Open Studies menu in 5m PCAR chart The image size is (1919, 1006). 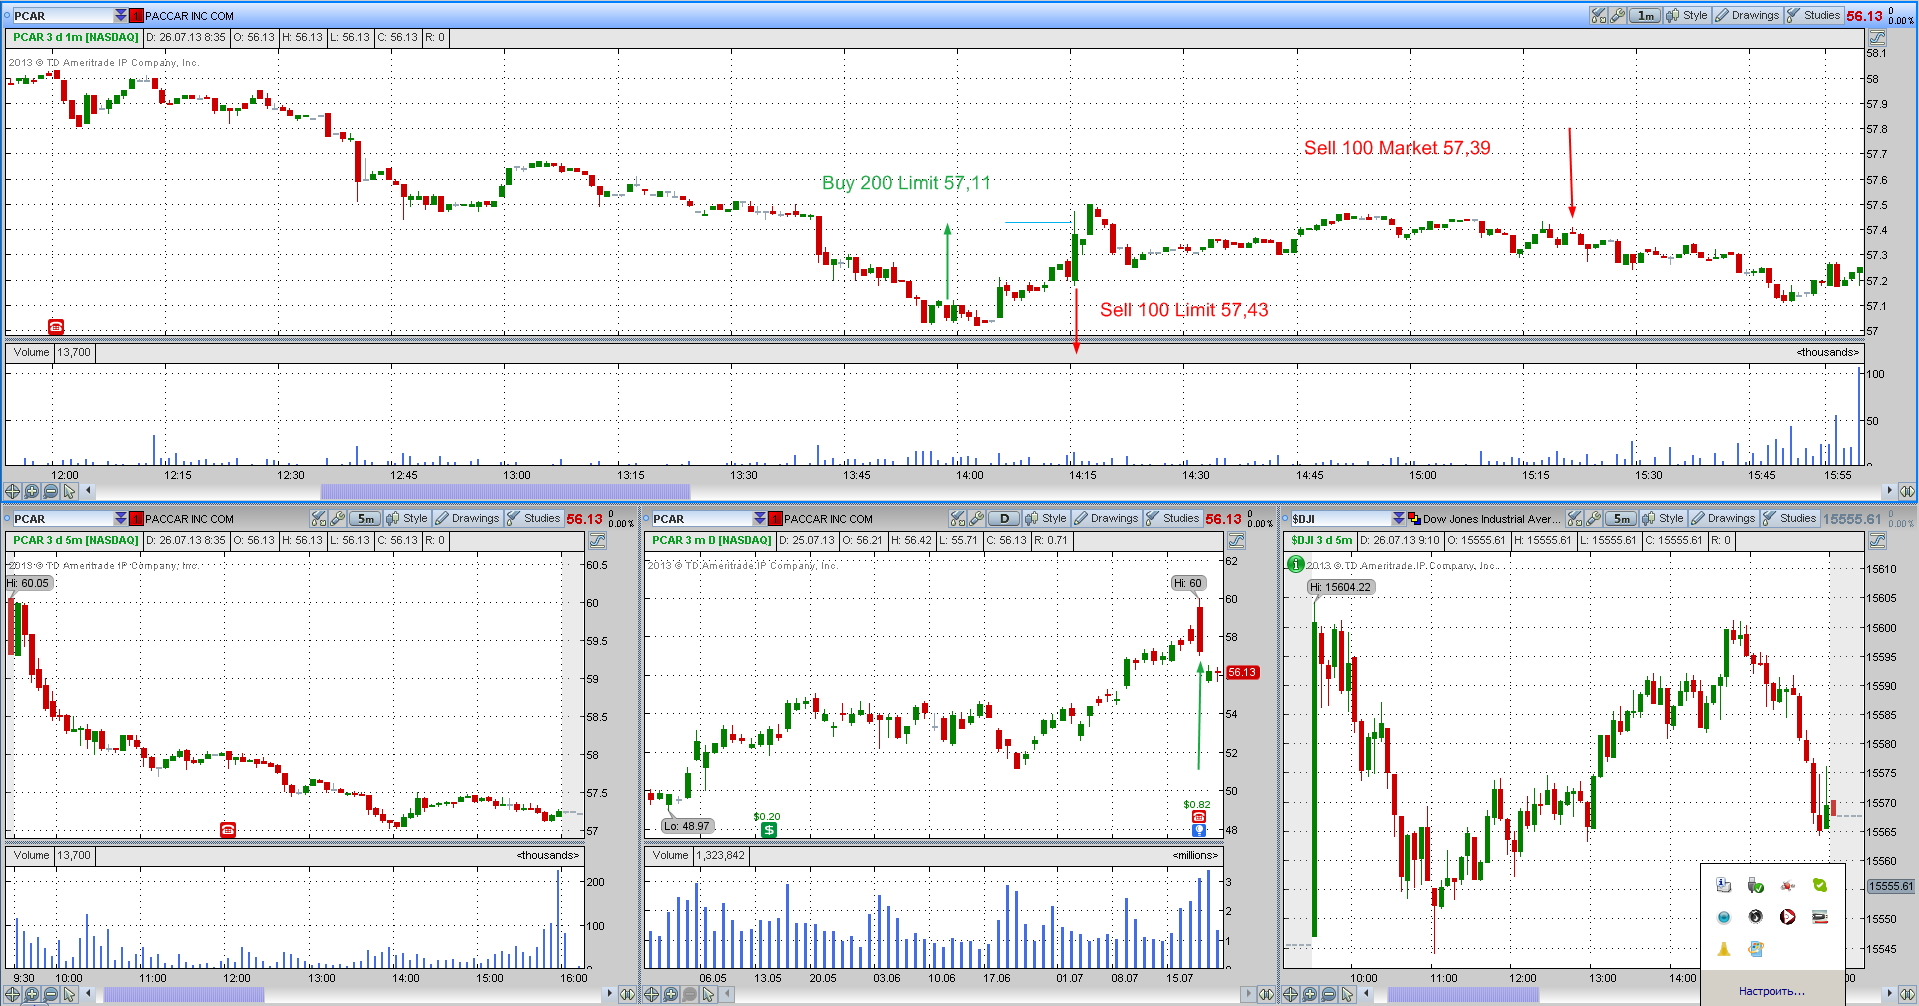[x=533, y=518]
